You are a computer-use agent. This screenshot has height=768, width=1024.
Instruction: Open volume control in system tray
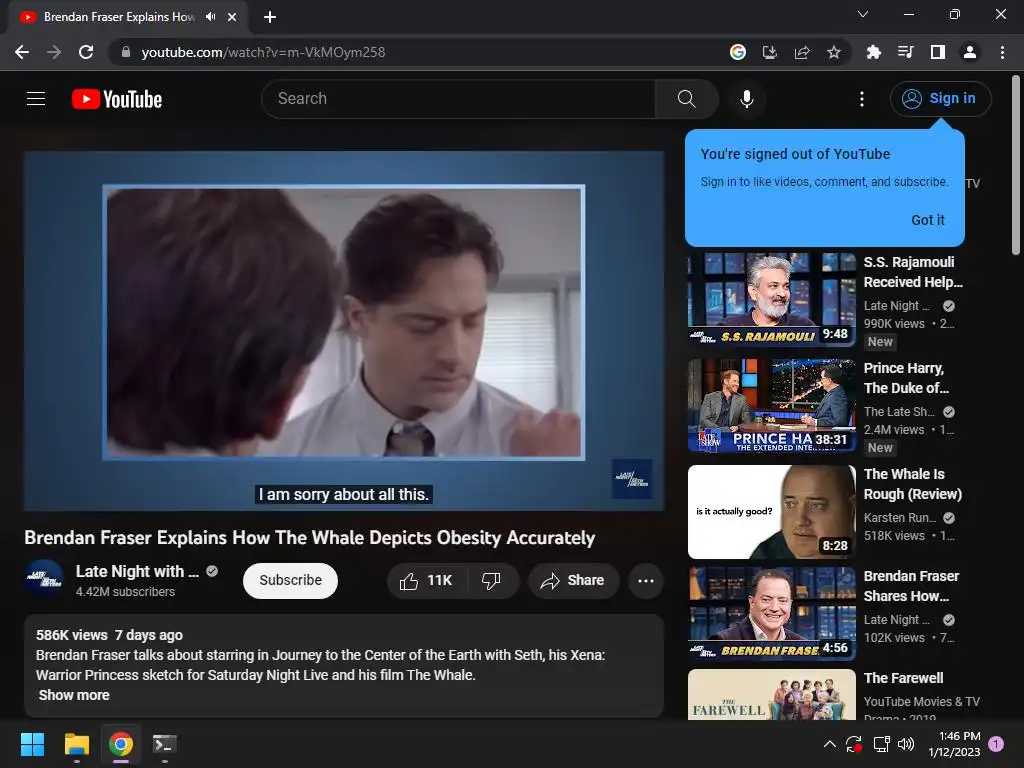tap(906, 744)
